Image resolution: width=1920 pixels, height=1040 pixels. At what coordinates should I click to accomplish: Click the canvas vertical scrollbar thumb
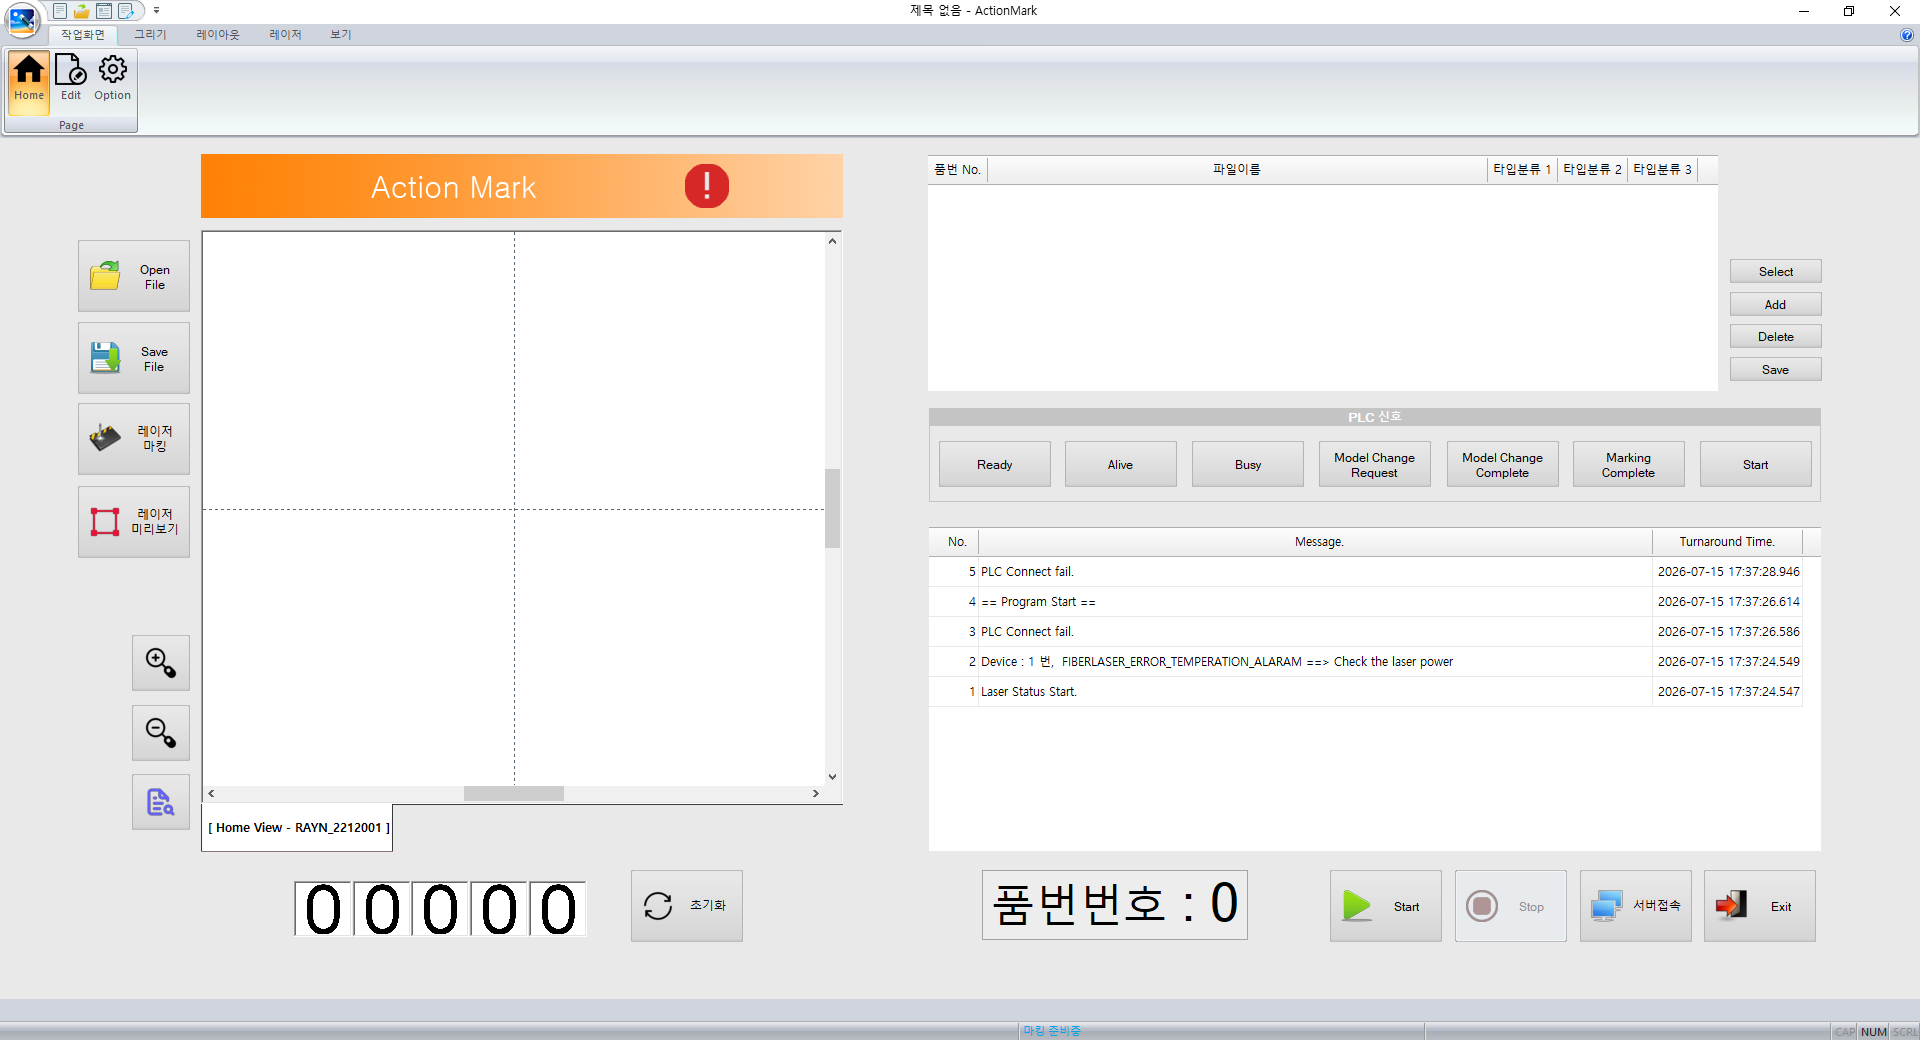click(832, 508)
